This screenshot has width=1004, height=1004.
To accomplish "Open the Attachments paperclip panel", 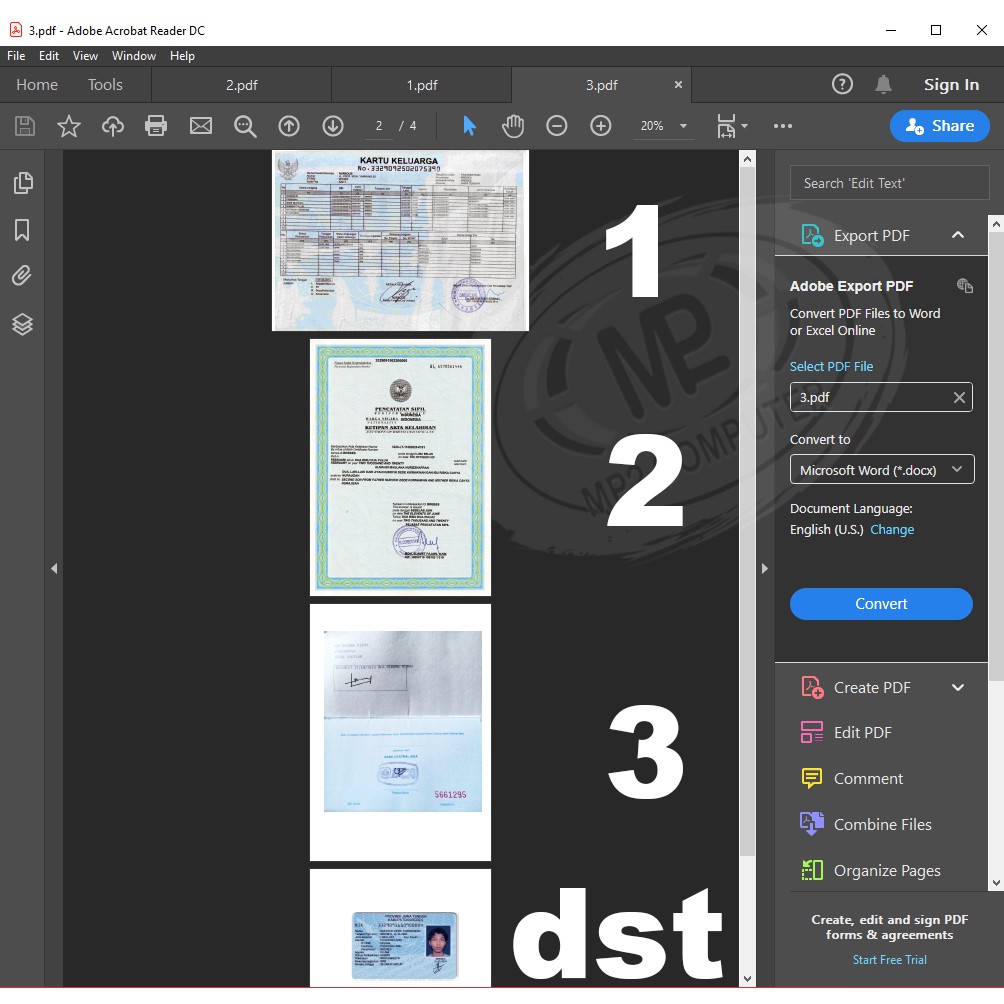I will pos(22,276).
